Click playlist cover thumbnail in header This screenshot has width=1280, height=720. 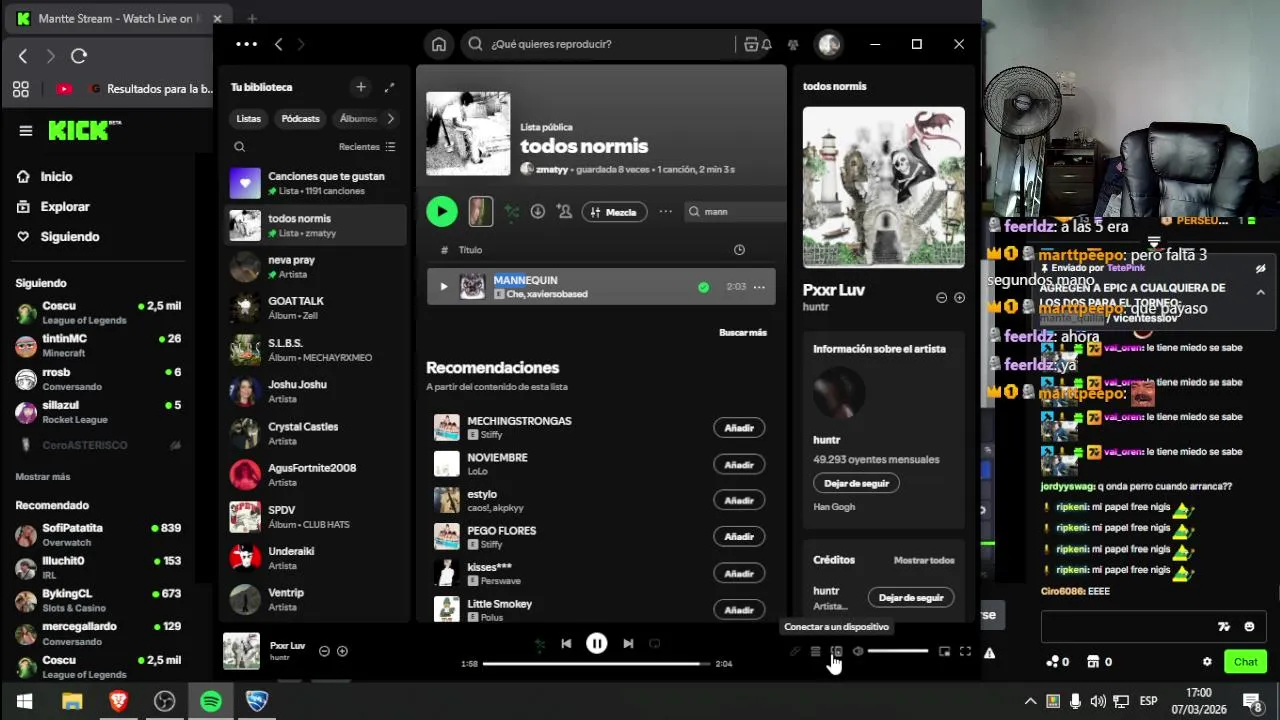pos(468,134)
